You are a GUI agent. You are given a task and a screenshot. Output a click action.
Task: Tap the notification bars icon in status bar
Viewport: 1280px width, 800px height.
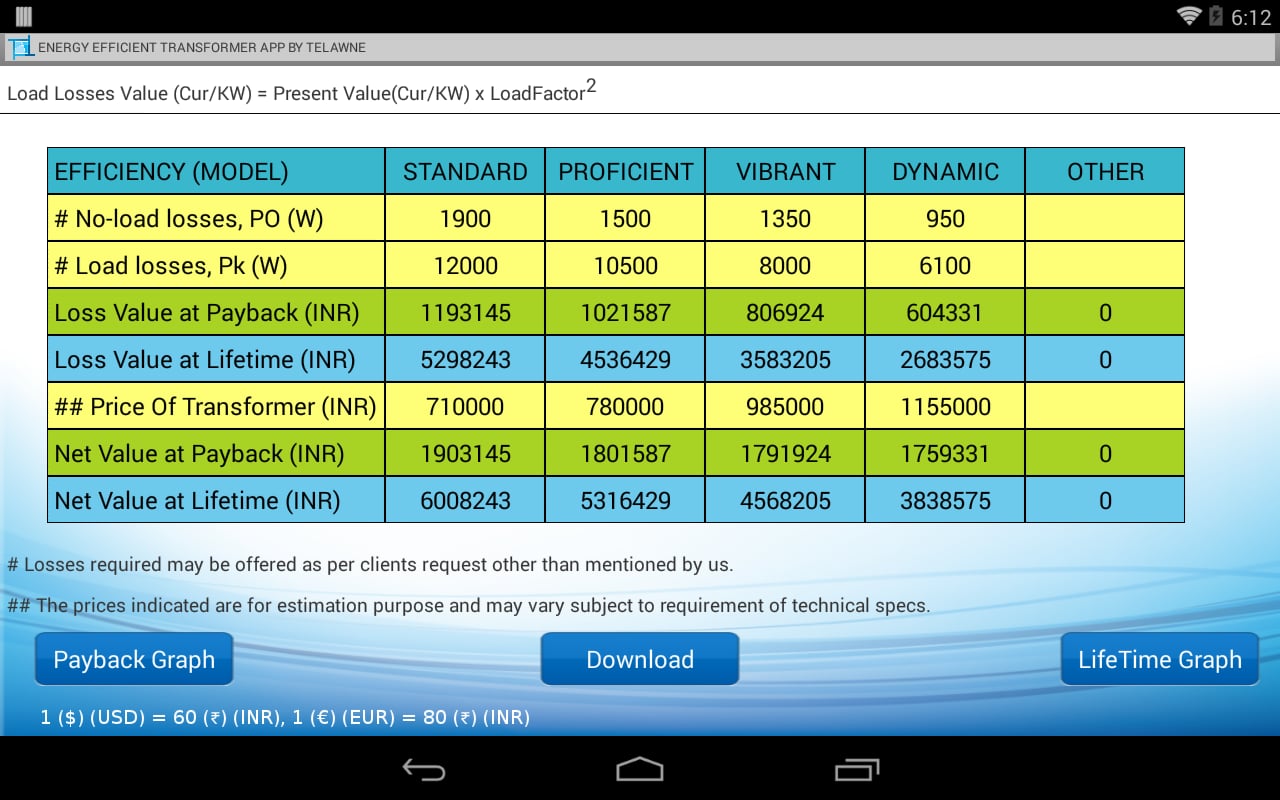click(x=23, y=16)
